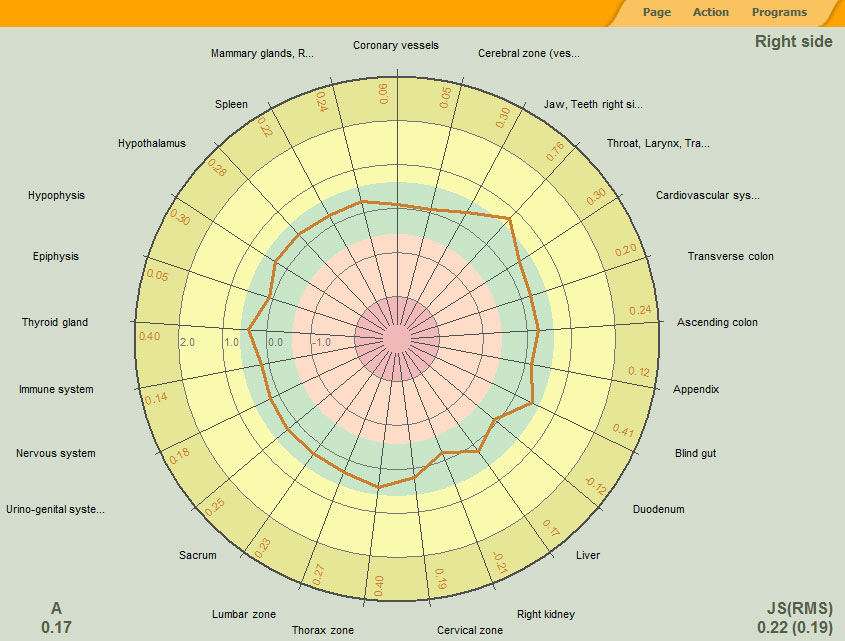Viewport: 845px width, 641px height.
Task: Click the 'Cervical zone' label
Action: point(469,630)
